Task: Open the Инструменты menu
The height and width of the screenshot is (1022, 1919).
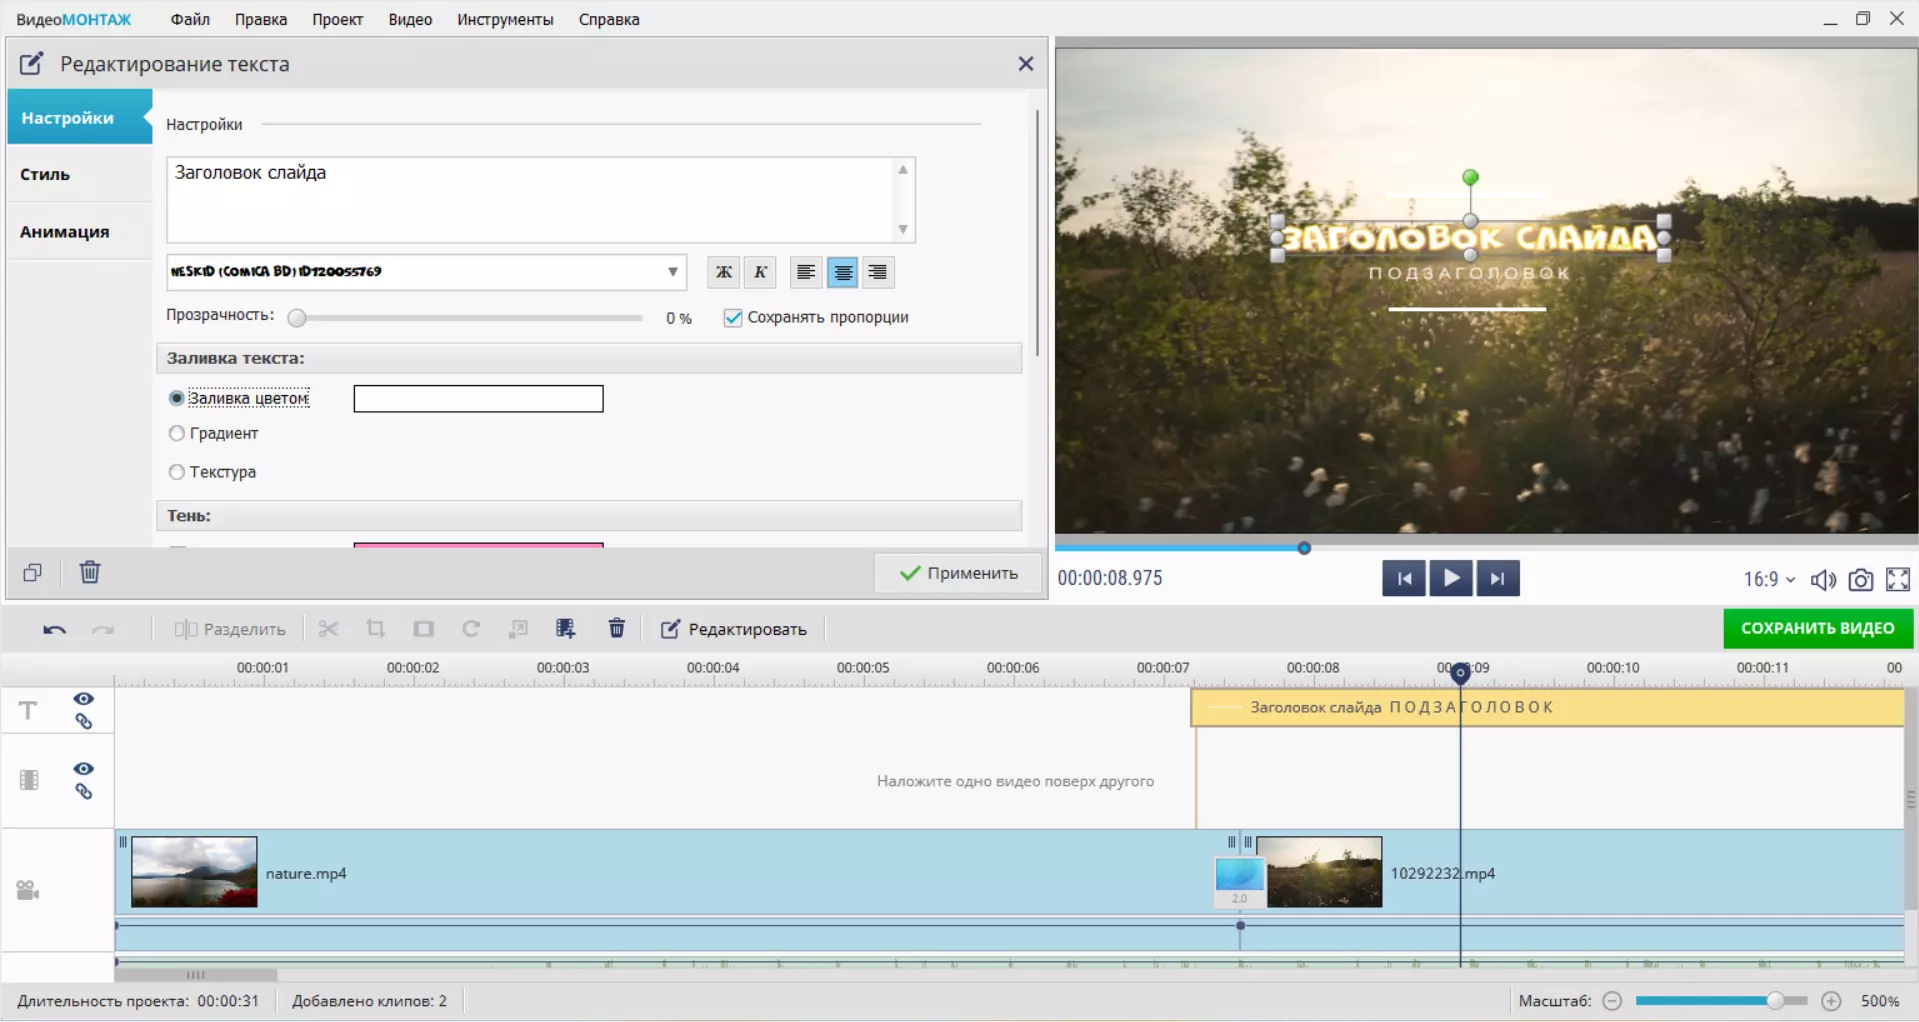Action: (505, 19)
